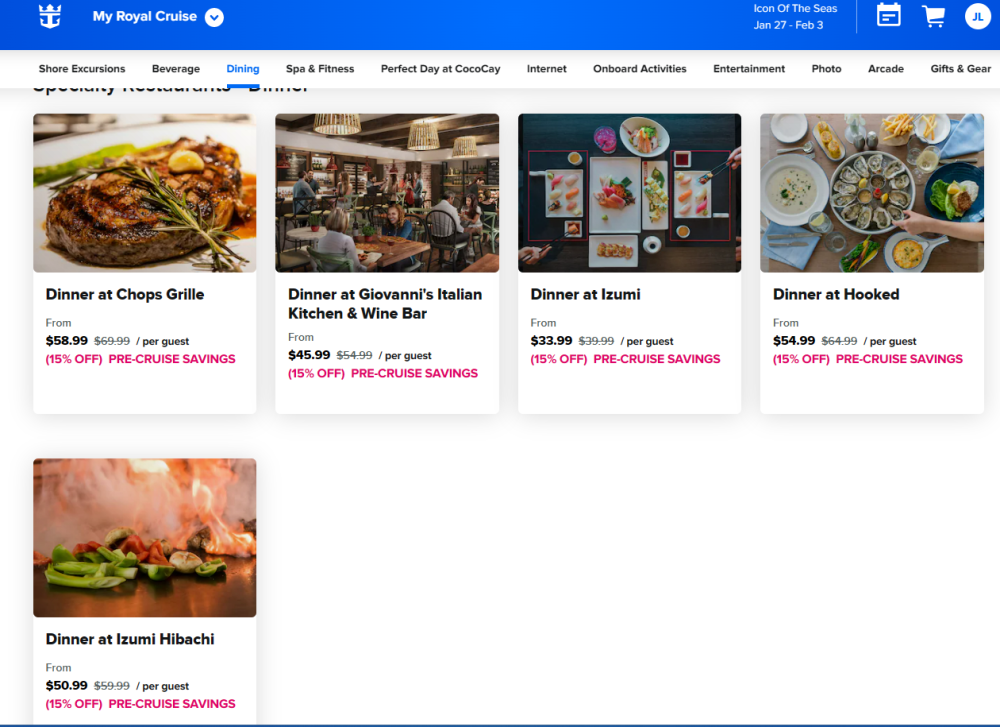Click the struck-through $69.99 original price
1000x727 pixels.
(112, 341)
